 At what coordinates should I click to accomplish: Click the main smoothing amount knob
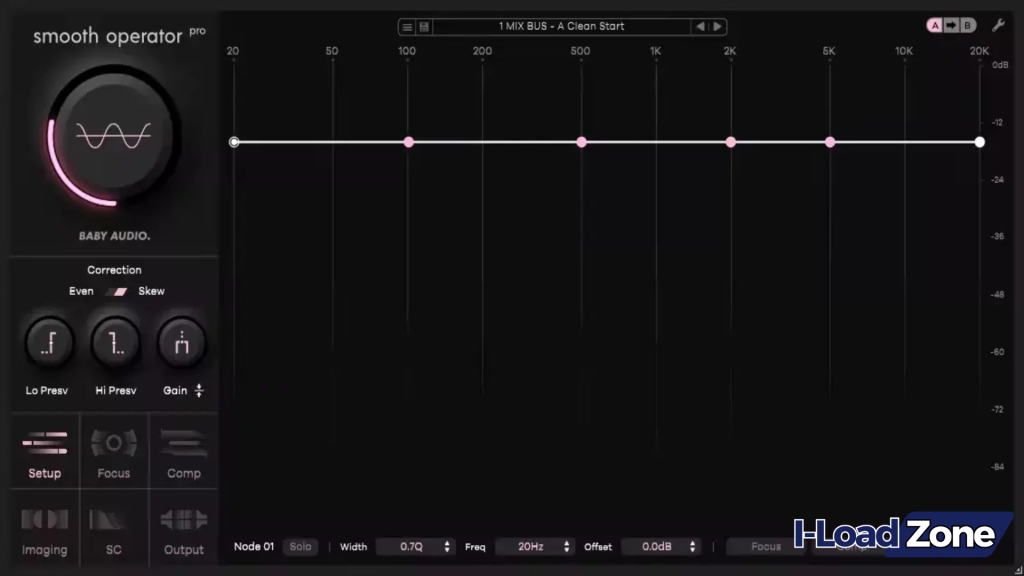click(x=114, y=136)
